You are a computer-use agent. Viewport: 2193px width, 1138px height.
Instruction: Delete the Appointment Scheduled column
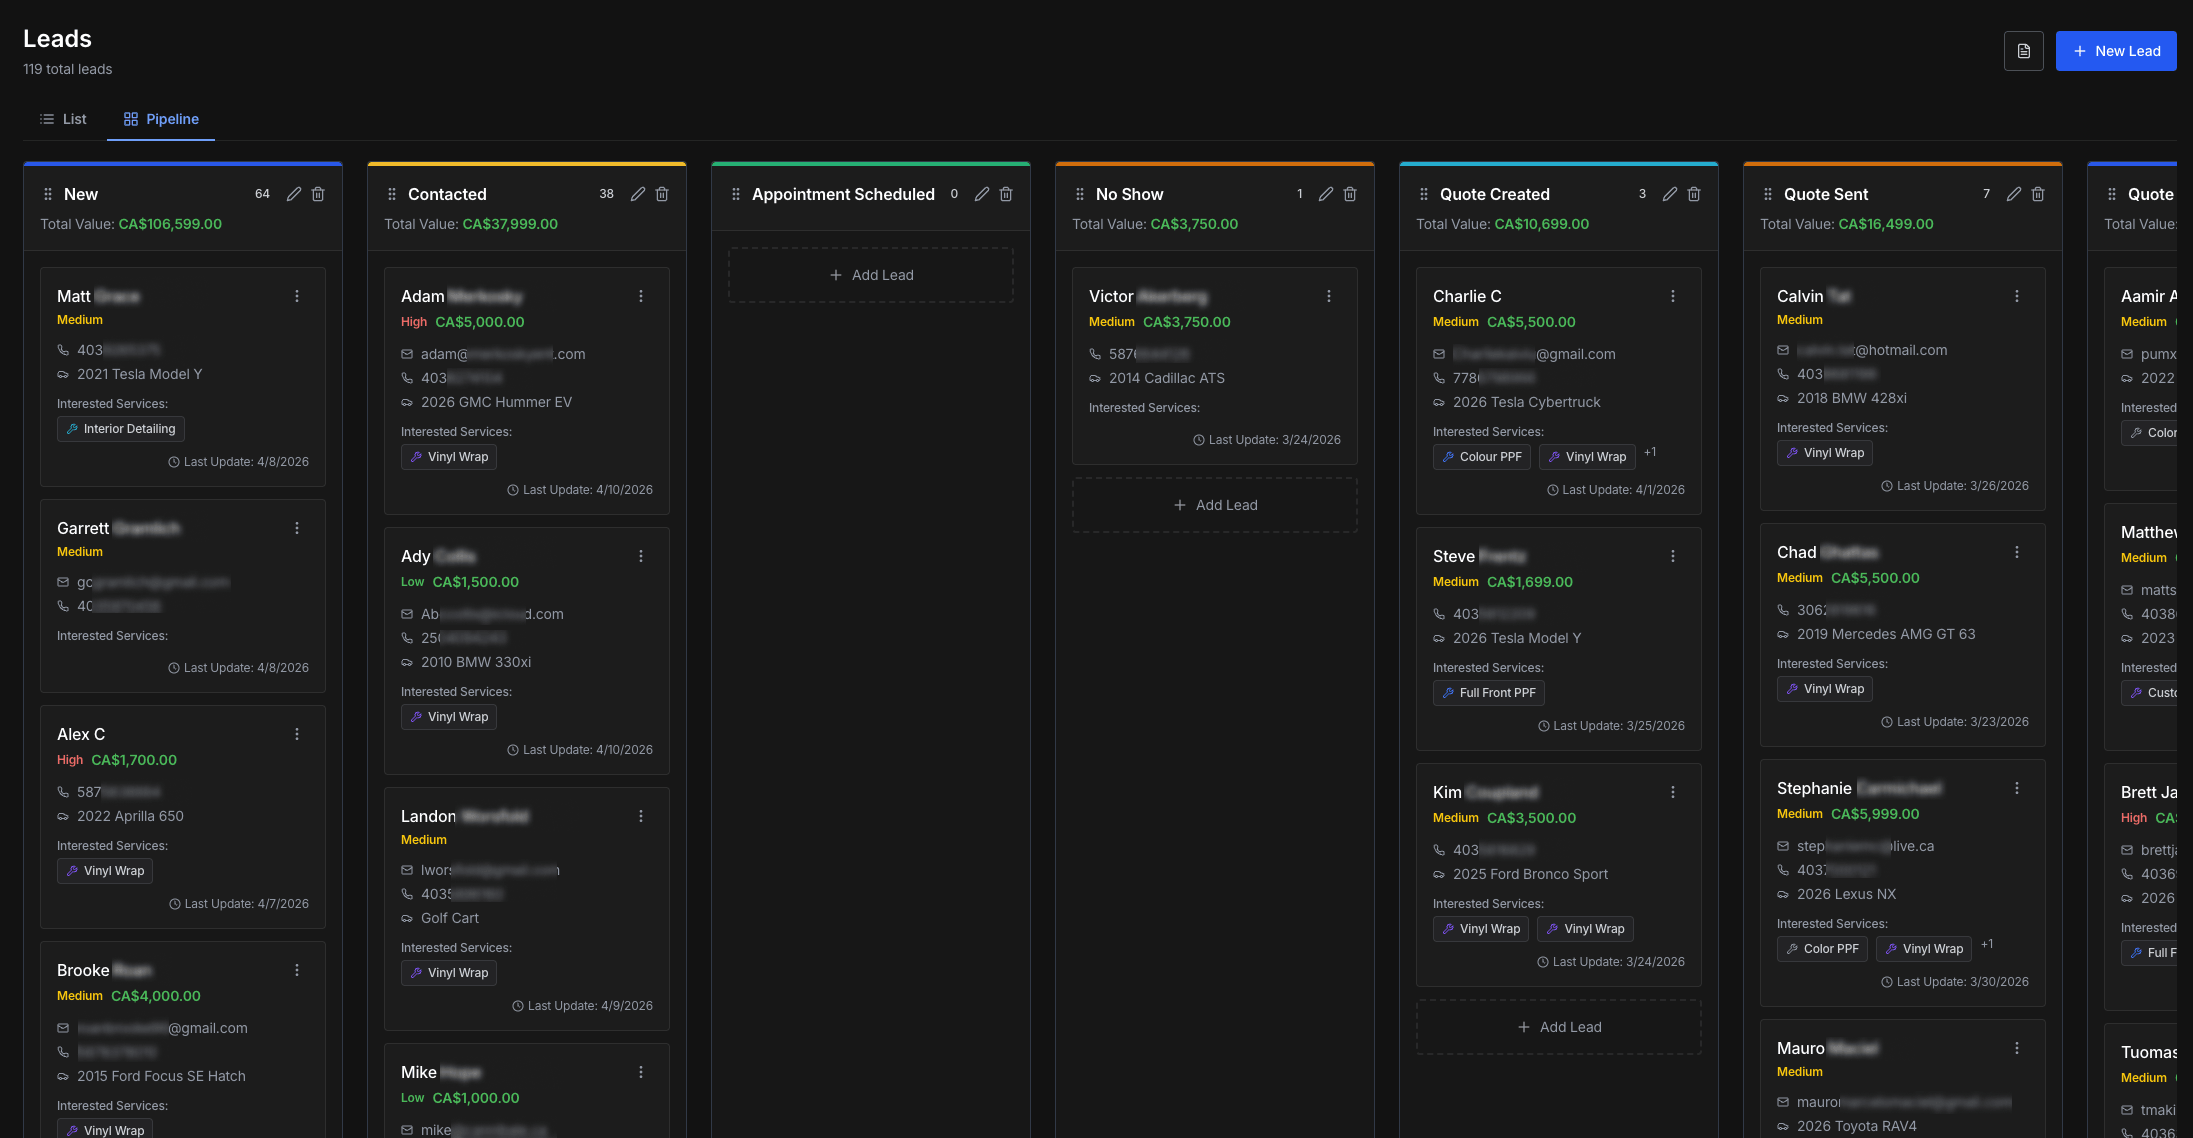click(1006, 194)
